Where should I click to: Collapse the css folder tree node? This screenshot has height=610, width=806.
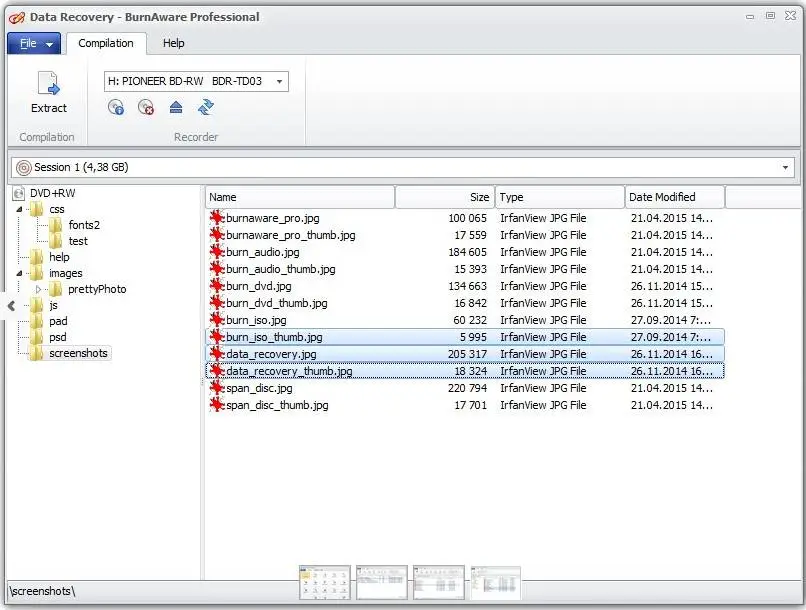click(x=20, y=209)
